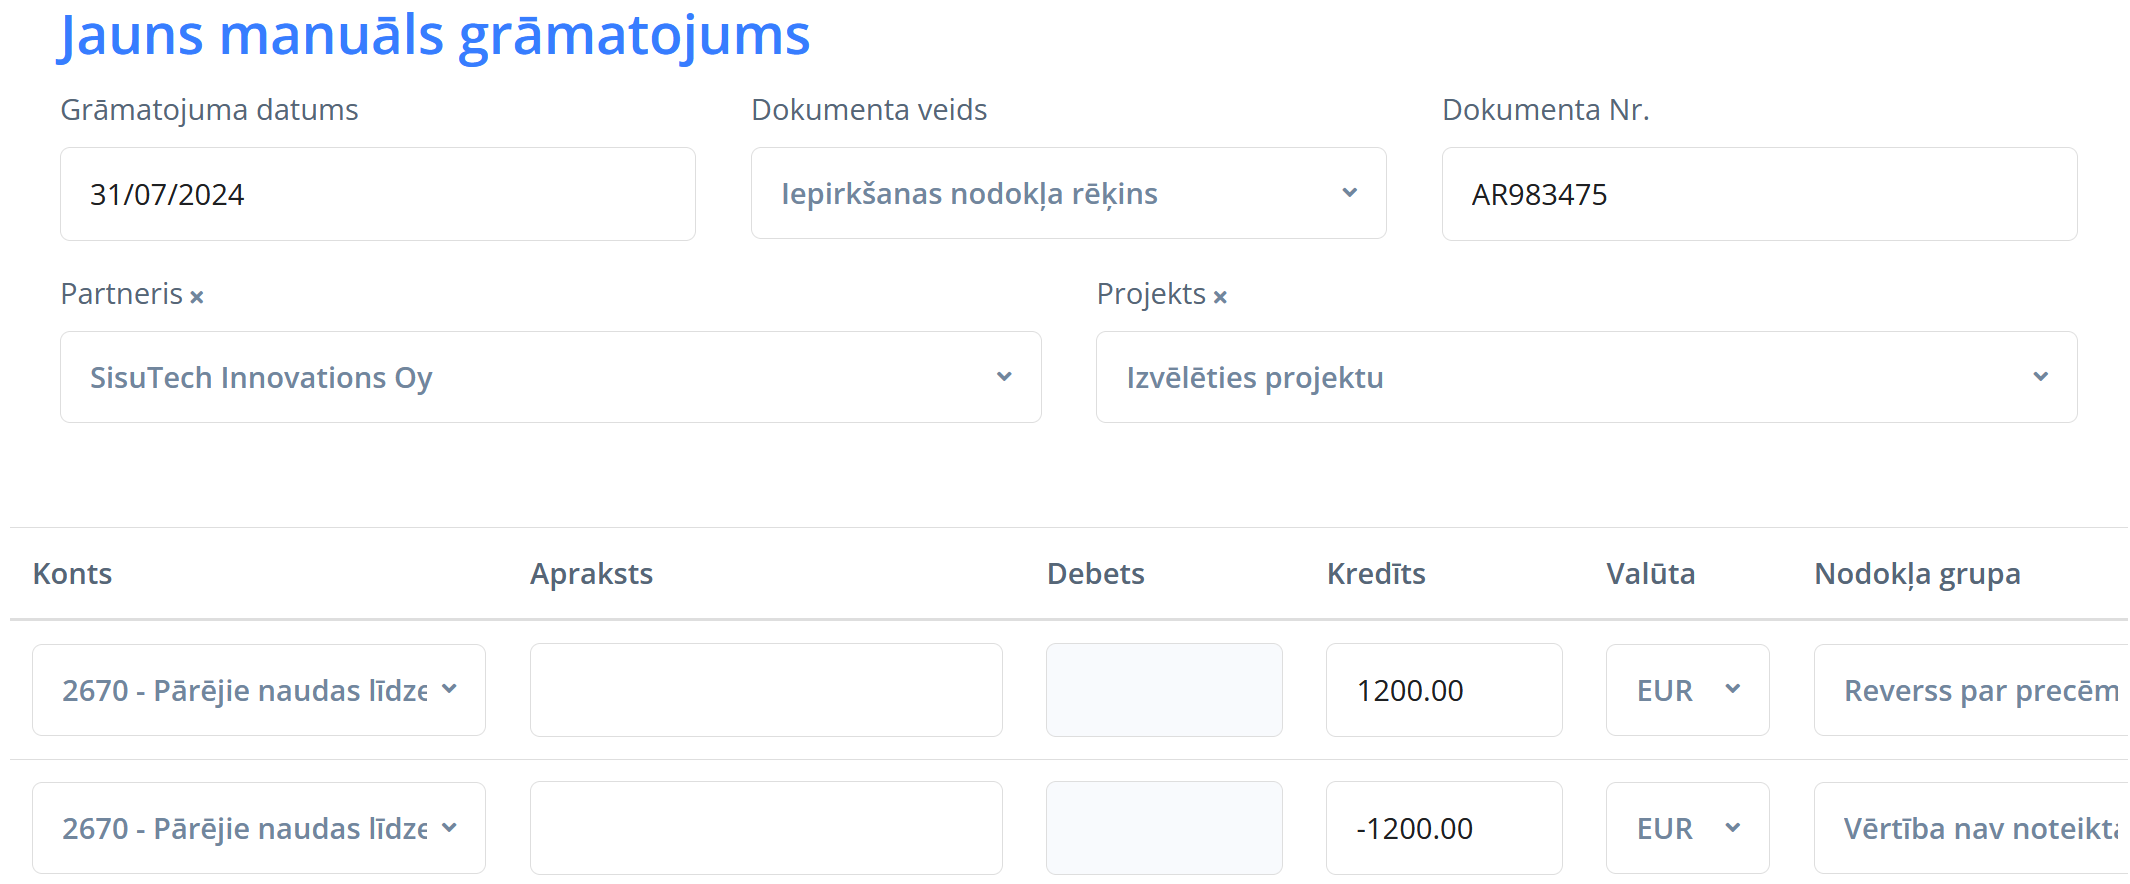Click Kredīts field showing 1200.00
The image size is (2130, 884).
click(x=1443, y=690)
